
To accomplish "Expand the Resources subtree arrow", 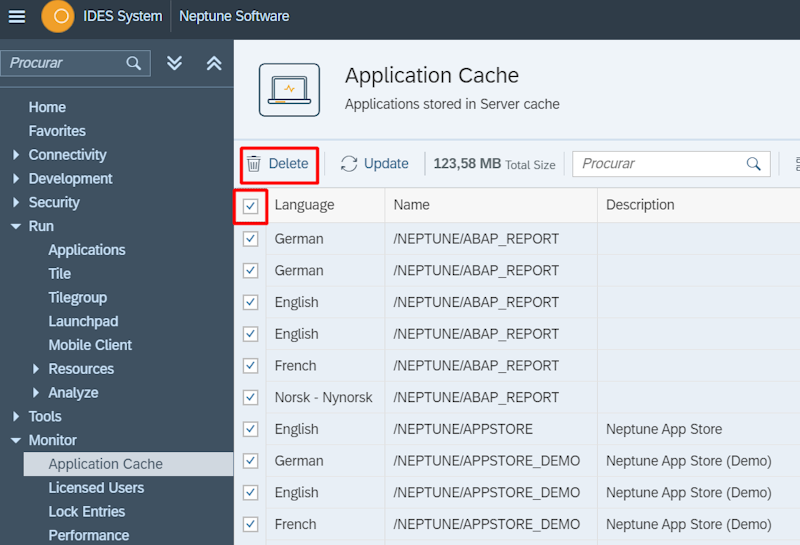I will click(x=36, y=369).
